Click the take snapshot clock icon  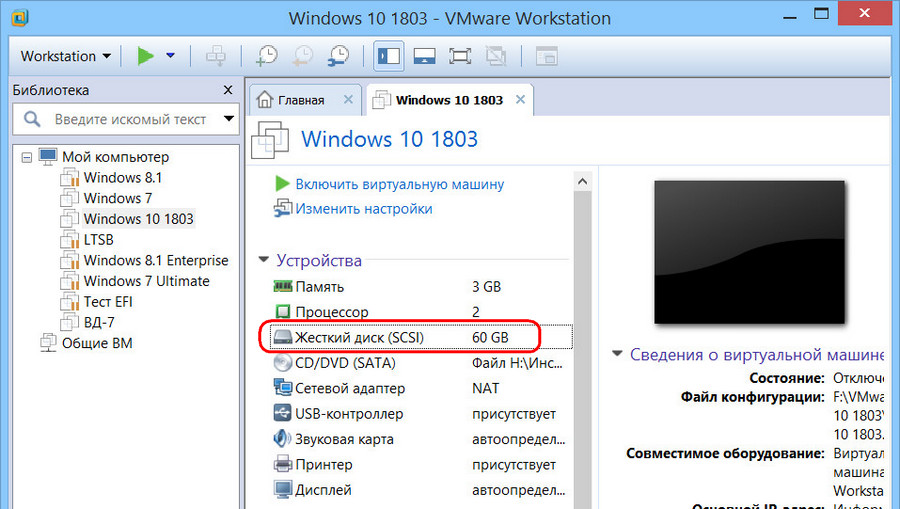click(267, 56)
